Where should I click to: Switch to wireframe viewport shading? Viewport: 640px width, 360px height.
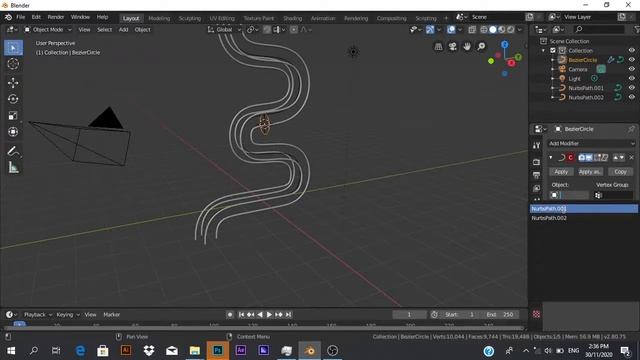[x=484, y=30]
